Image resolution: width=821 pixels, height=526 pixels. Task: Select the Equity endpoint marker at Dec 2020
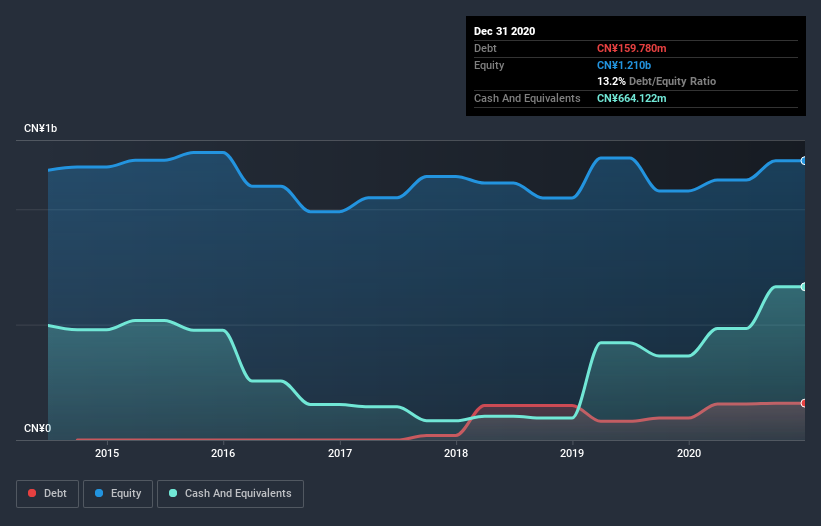click(804, 161)
